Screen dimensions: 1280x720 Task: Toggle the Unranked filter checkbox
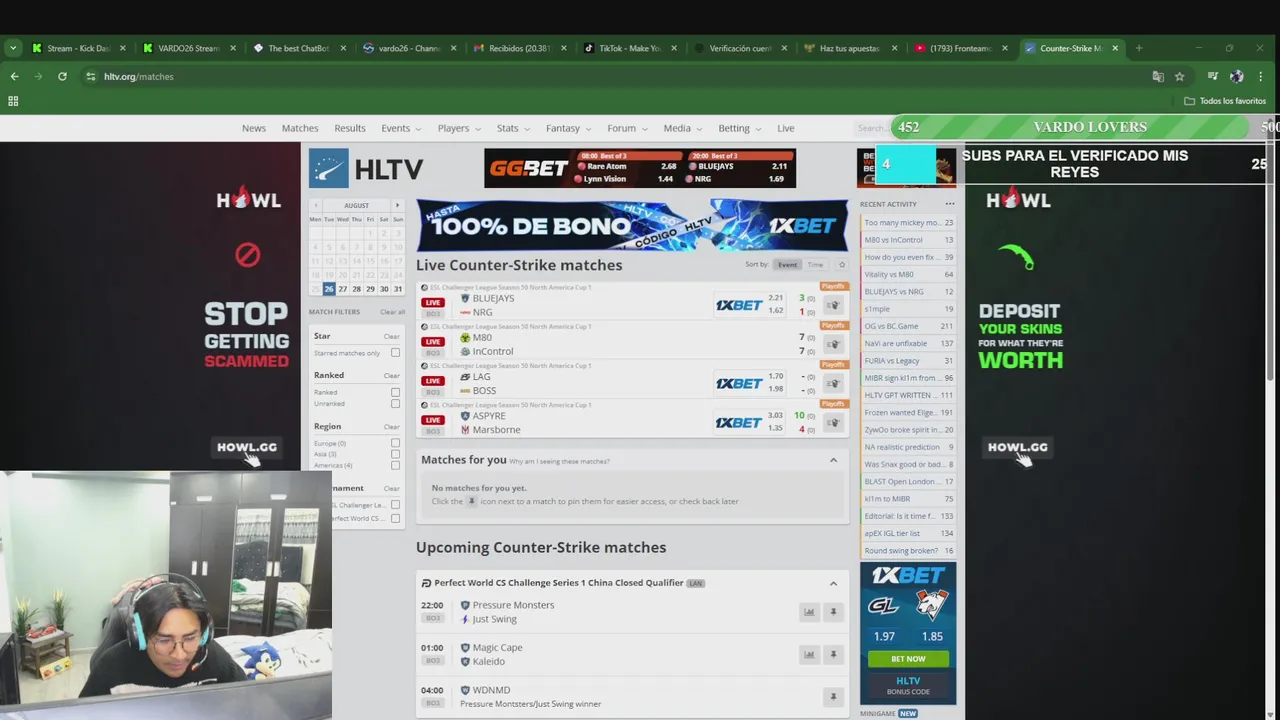[x=395, y=403]
